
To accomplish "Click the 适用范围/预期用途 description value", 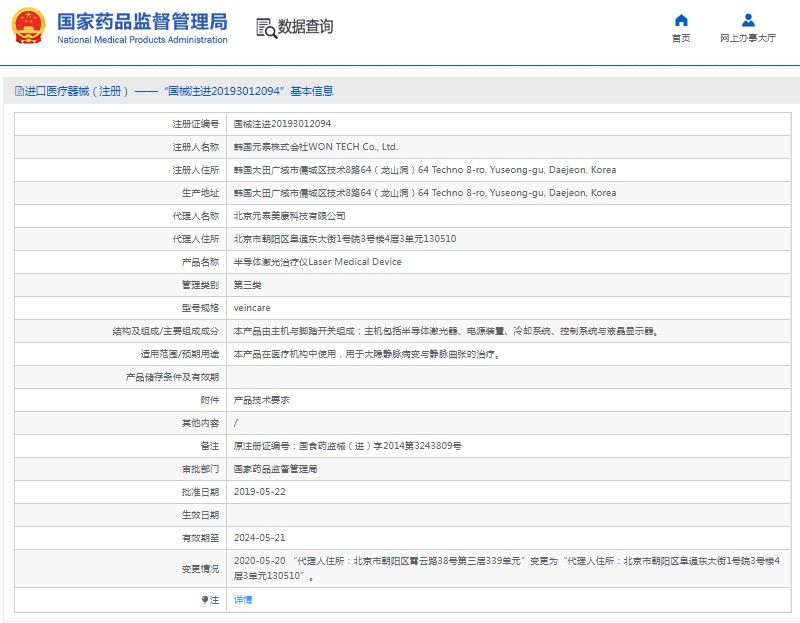I will 367,354.
